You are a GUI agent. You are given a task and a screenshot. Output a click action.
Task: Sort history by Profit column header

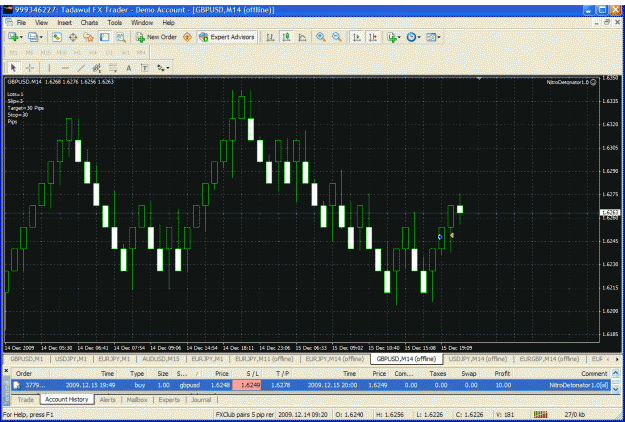click(x=502, y=374)
